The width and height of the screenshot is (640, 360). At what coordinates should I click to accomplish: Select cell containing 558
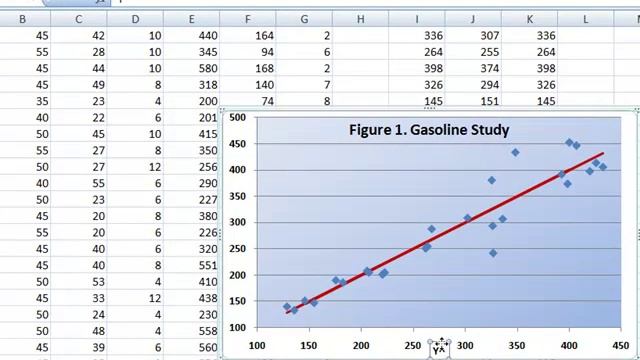click(191, 331)
